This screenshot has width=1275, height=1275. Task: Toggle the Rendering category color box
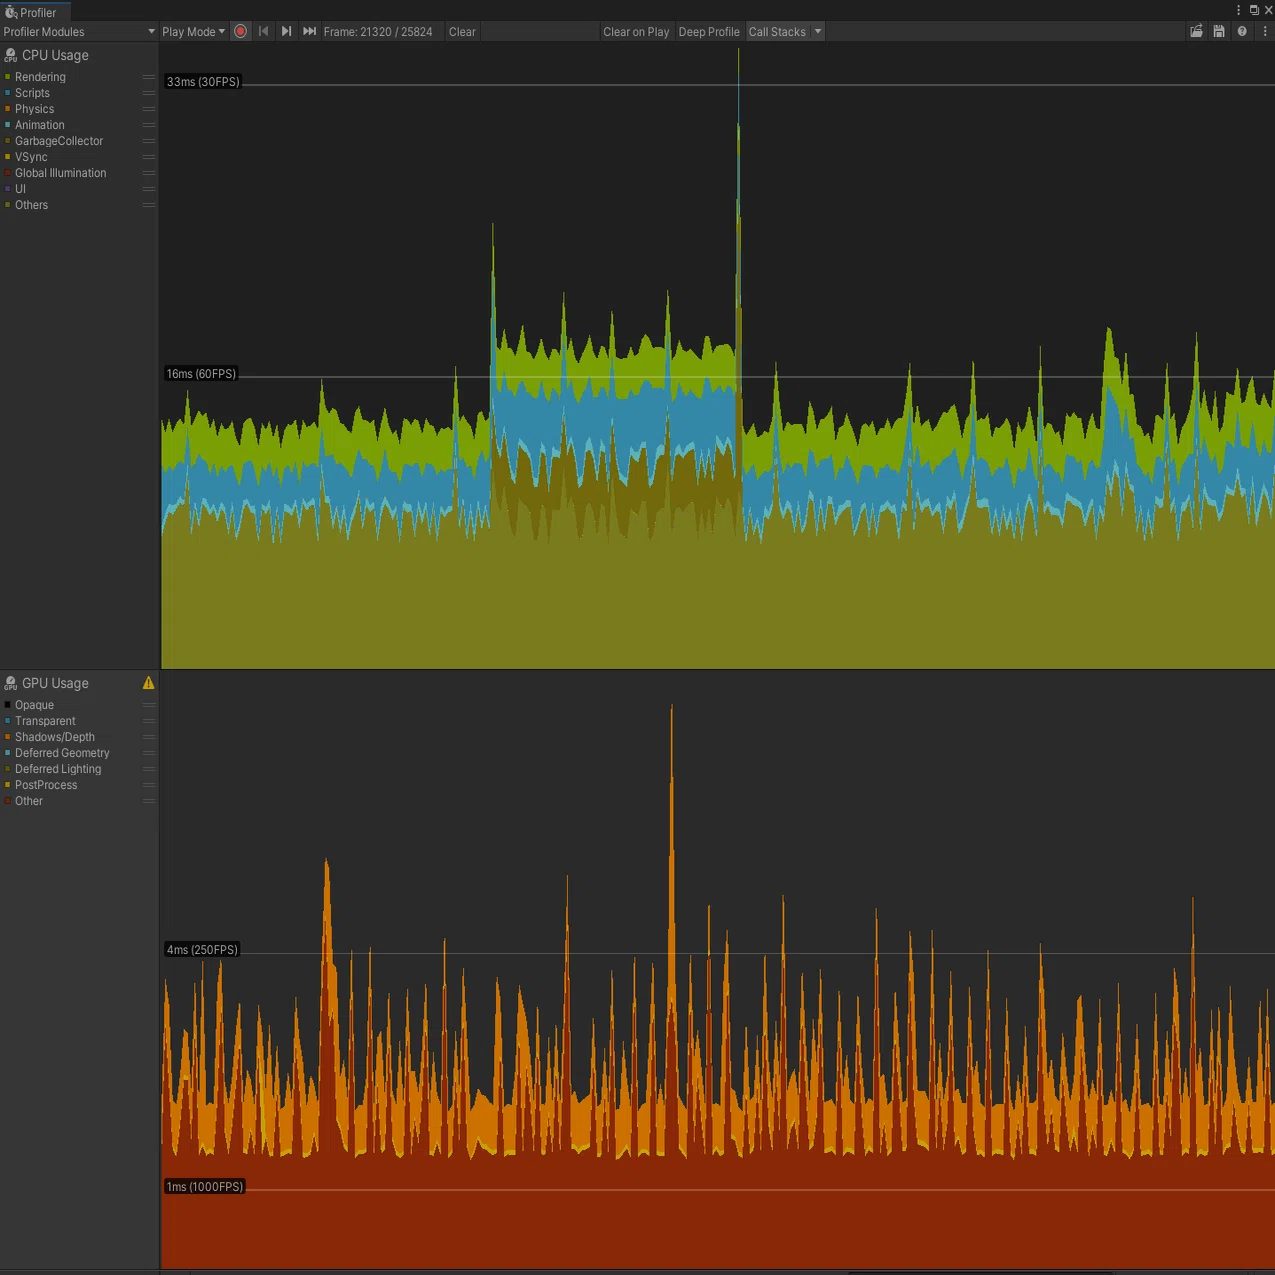8,77
